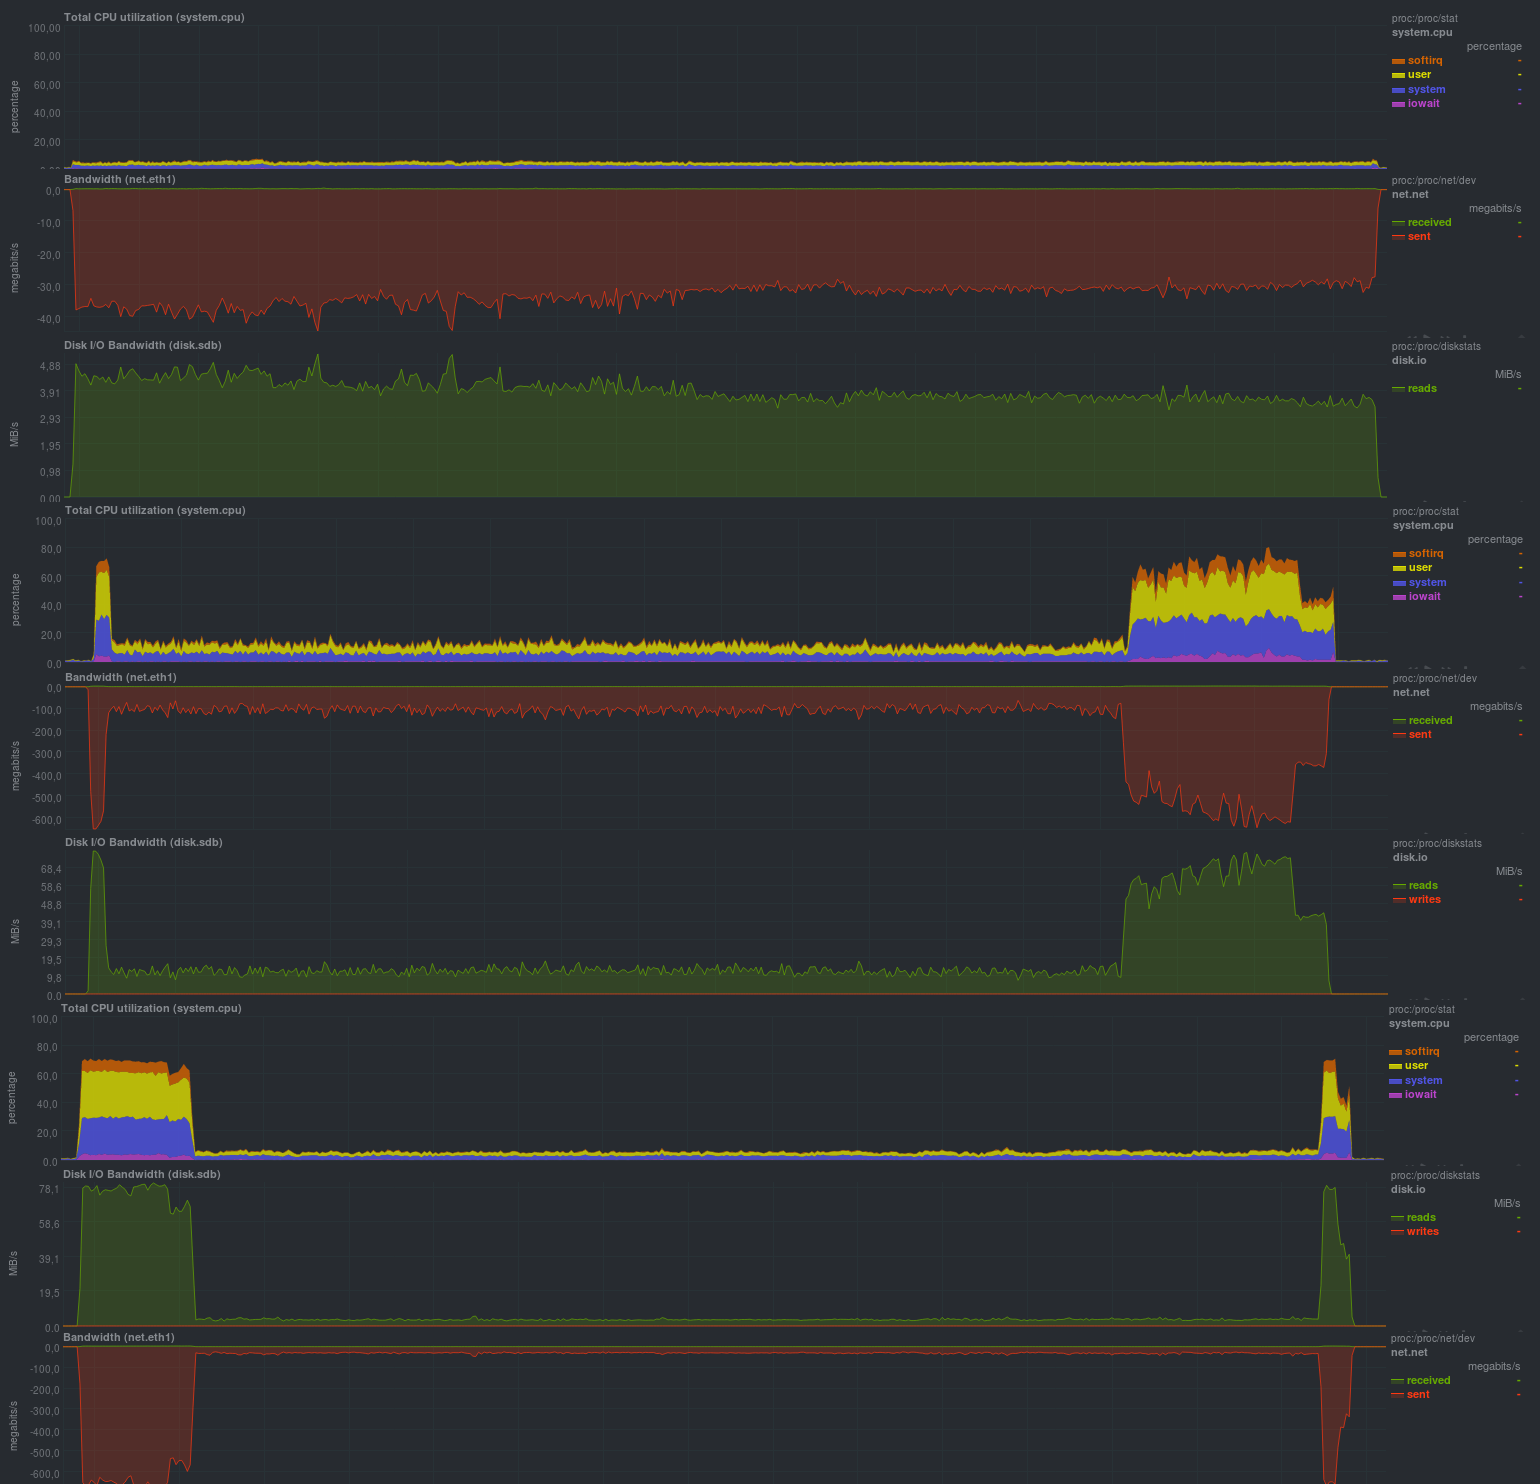
Task: Toggle reads in the second disk I/O legend
Action: (x=1423, y=886)
